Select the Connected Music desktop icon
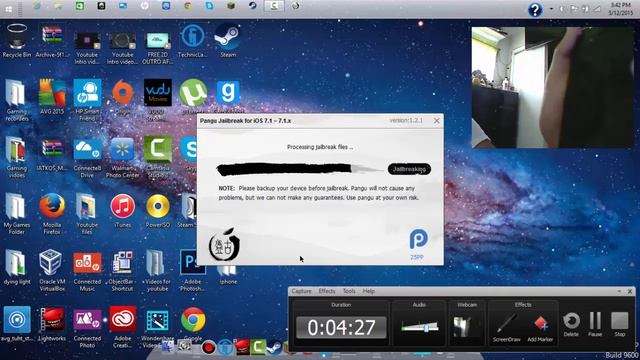This screenshot has width=640, height=360. coord(87,270)
